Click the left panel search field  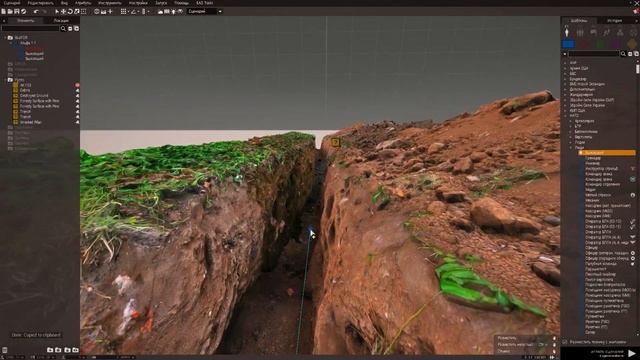30,28
